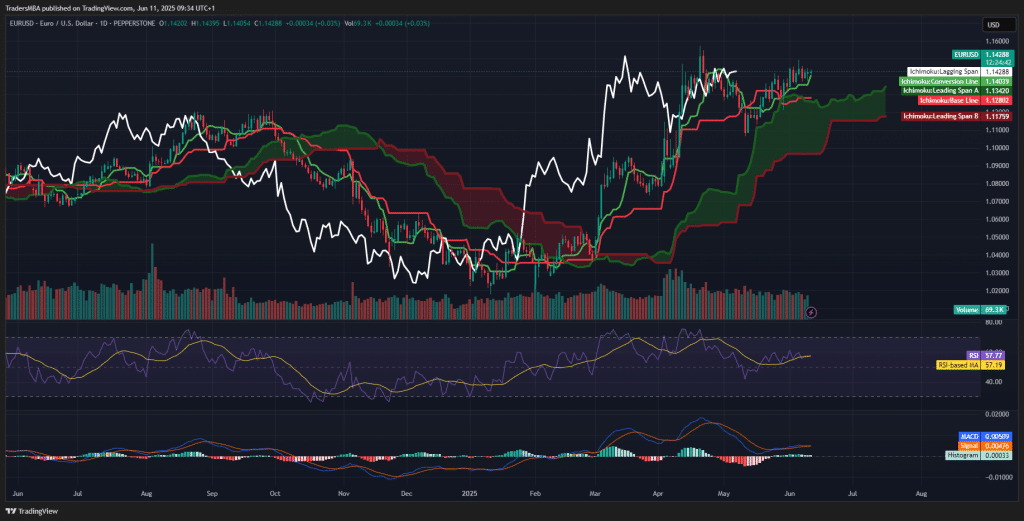Select the Ichimoku Lagging Span label

tap(943, 72)
